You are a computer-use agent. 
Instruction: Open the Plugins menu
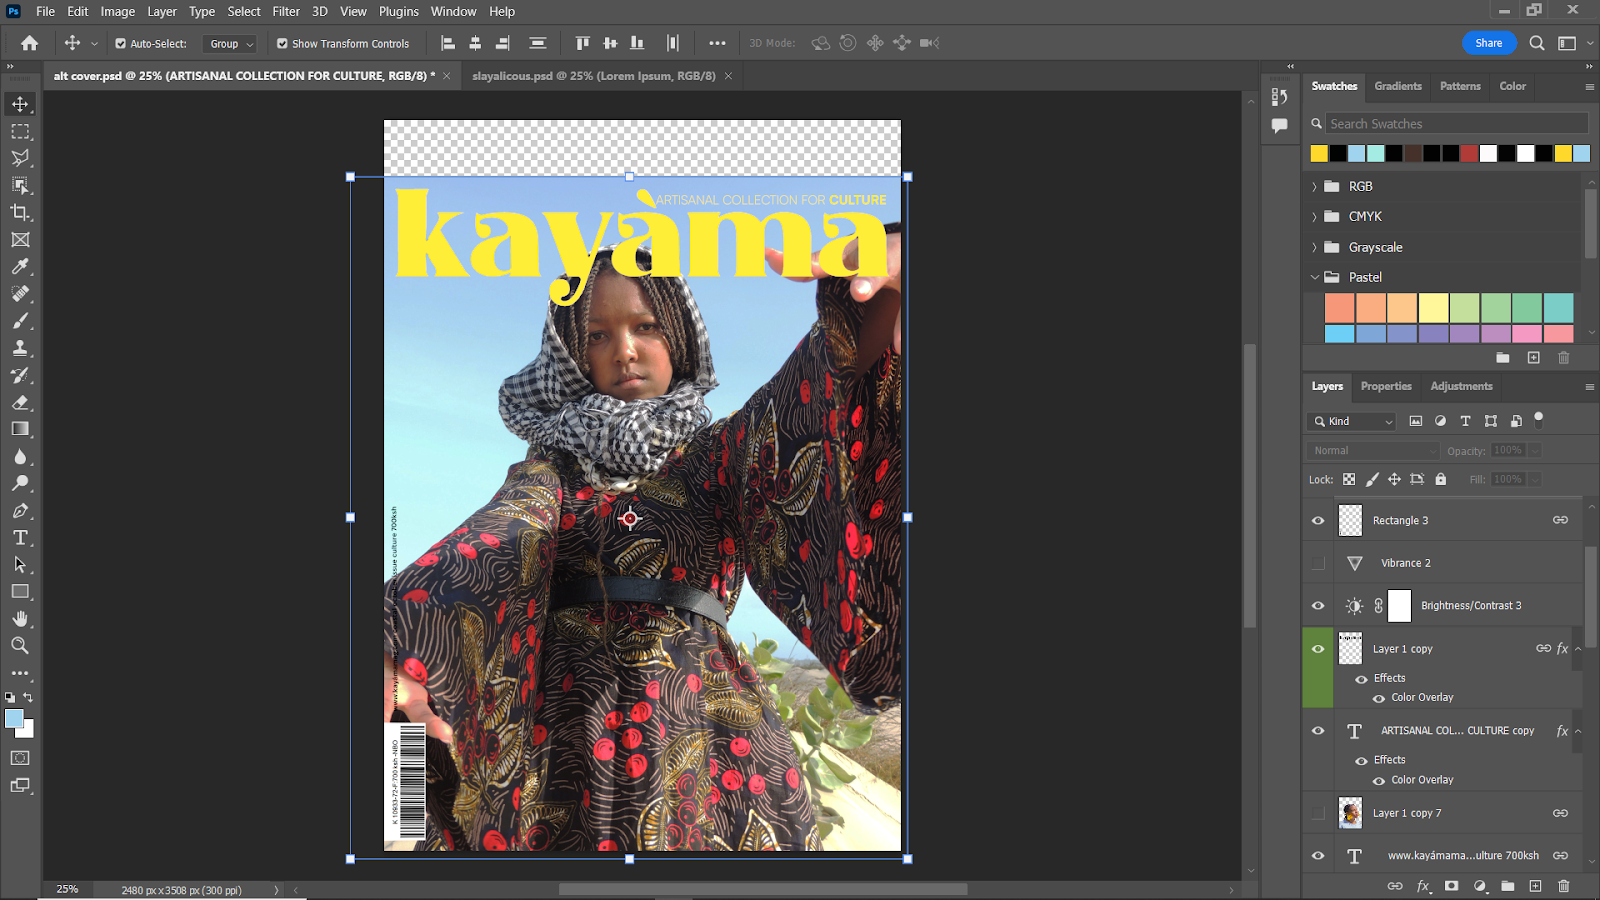pyautogui.click(x=399, y=12)
